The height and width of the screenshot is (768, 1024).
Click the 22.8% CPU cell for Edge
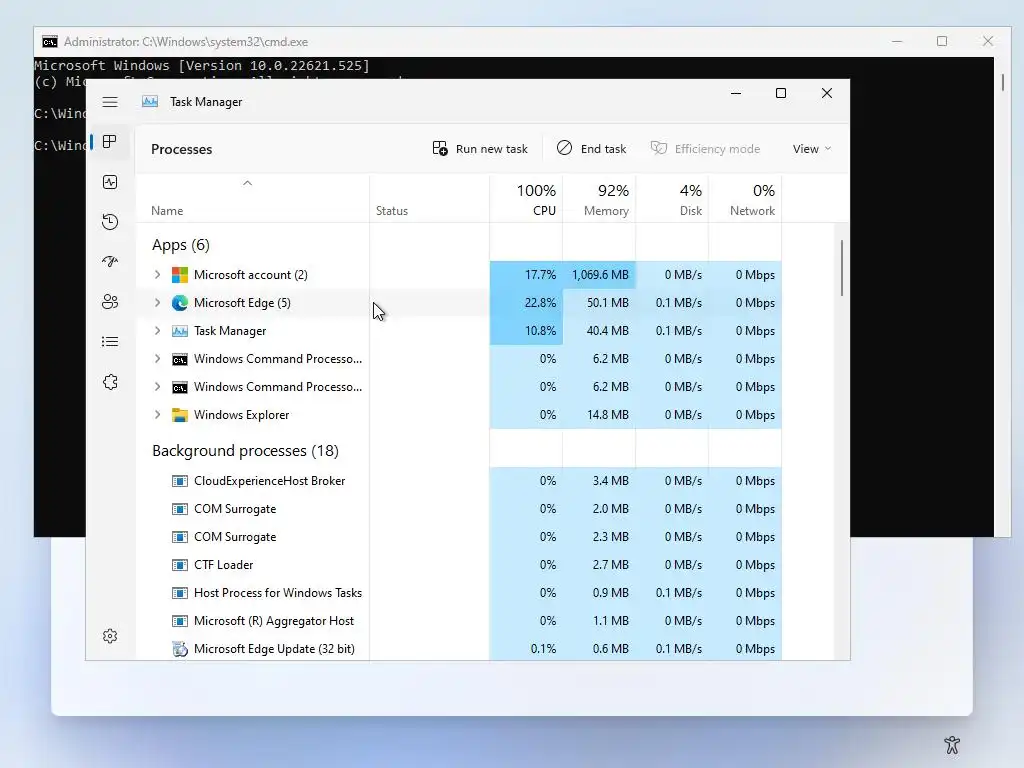[526, 303]
